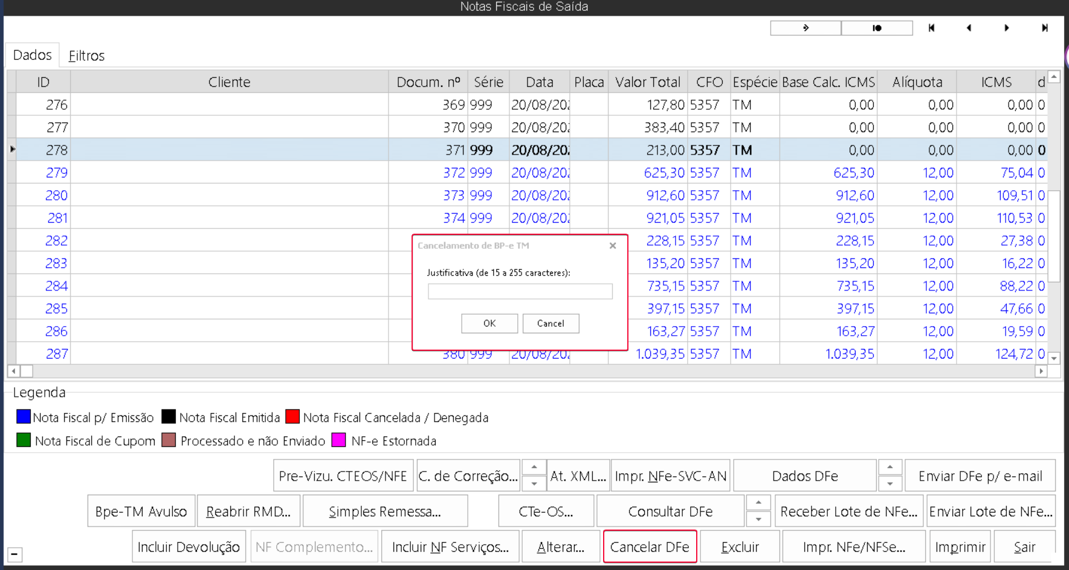Click Enviar DFe p/ e-mail button
This screenshot has width=1069, height=570.
[x=980, y=476]
